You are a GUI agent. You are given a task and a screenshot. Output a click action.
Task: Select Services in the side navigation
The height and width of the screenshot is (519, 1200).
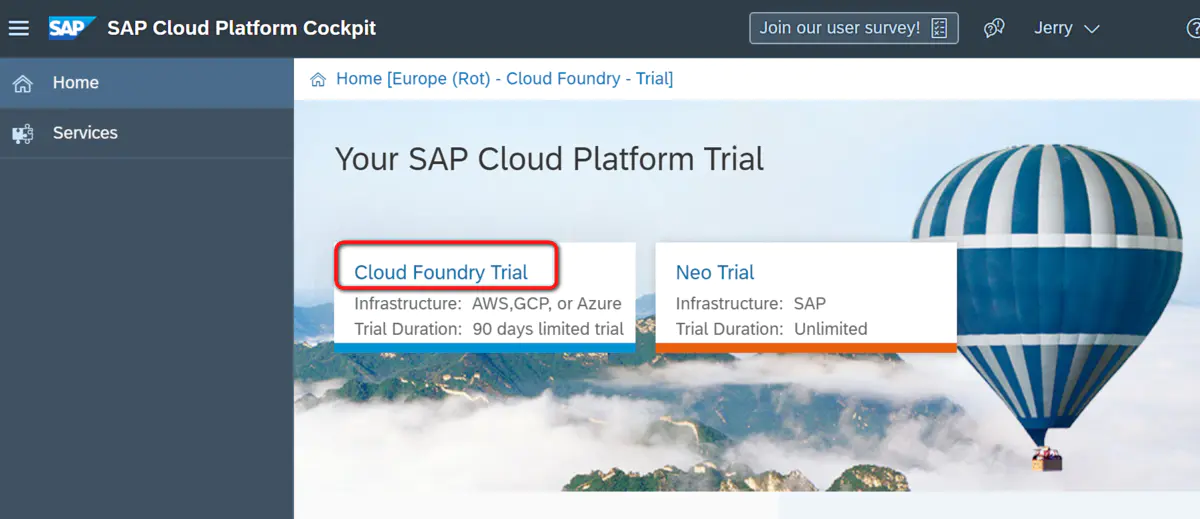pyautogui.click(x=147, y=133)
